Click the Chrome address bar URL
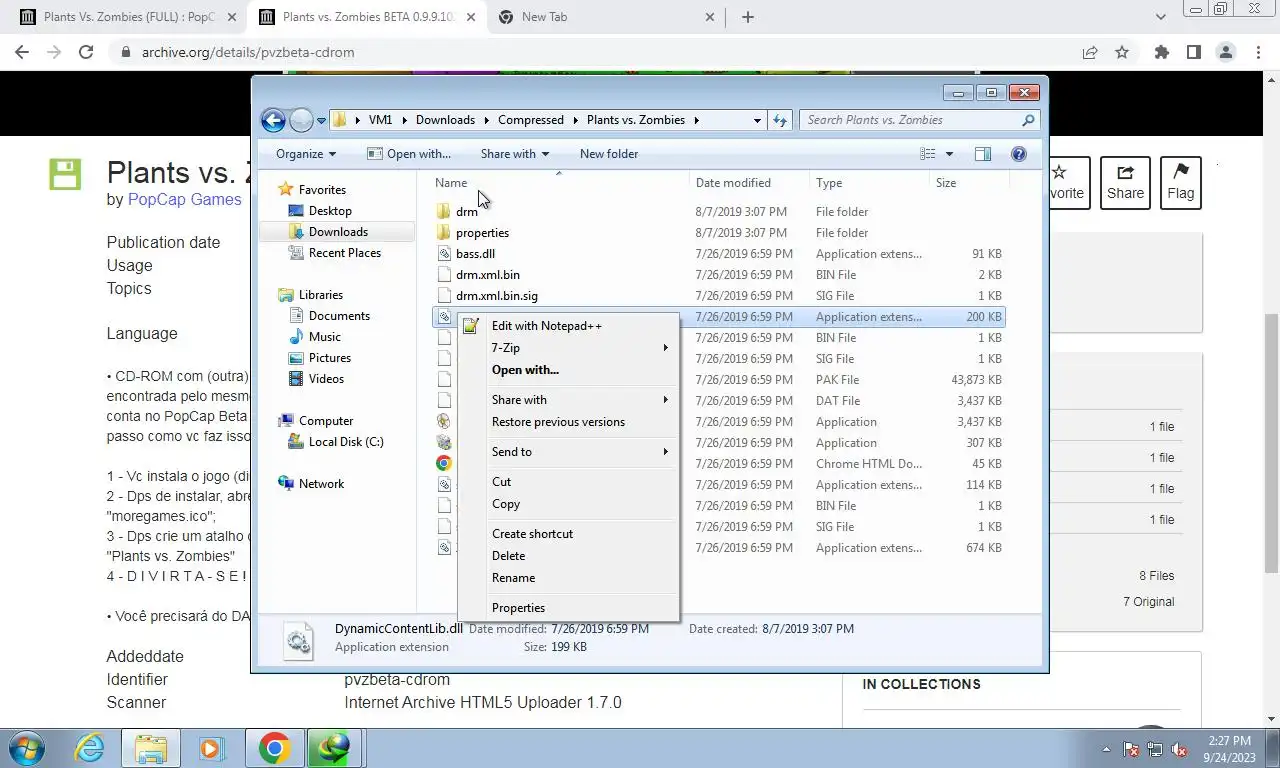1280x768 pixels. click(x=248, y=52)
